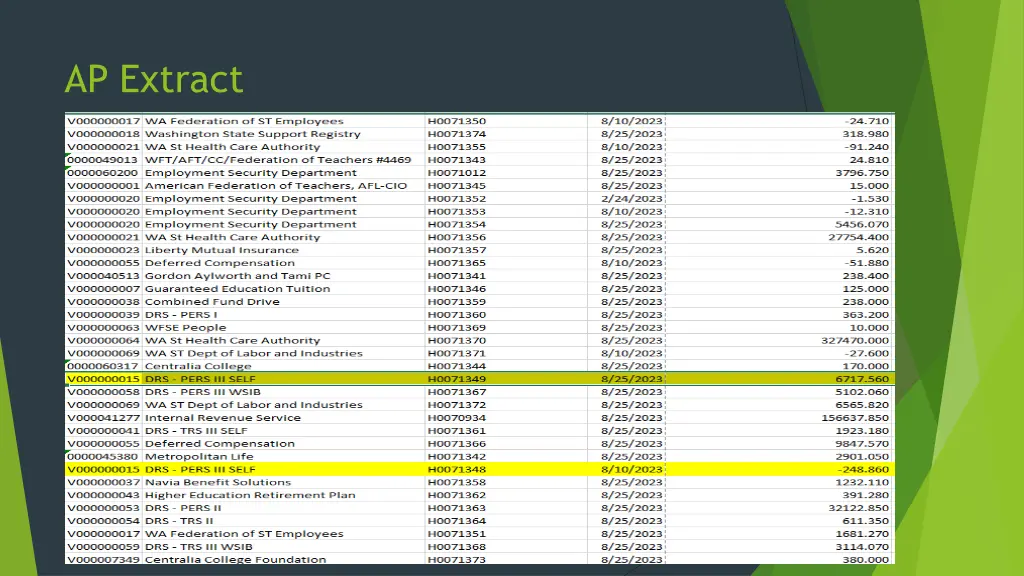Select 'WFSE People' cell
This screenshot has height=576, width=1024.
[185, 328]
